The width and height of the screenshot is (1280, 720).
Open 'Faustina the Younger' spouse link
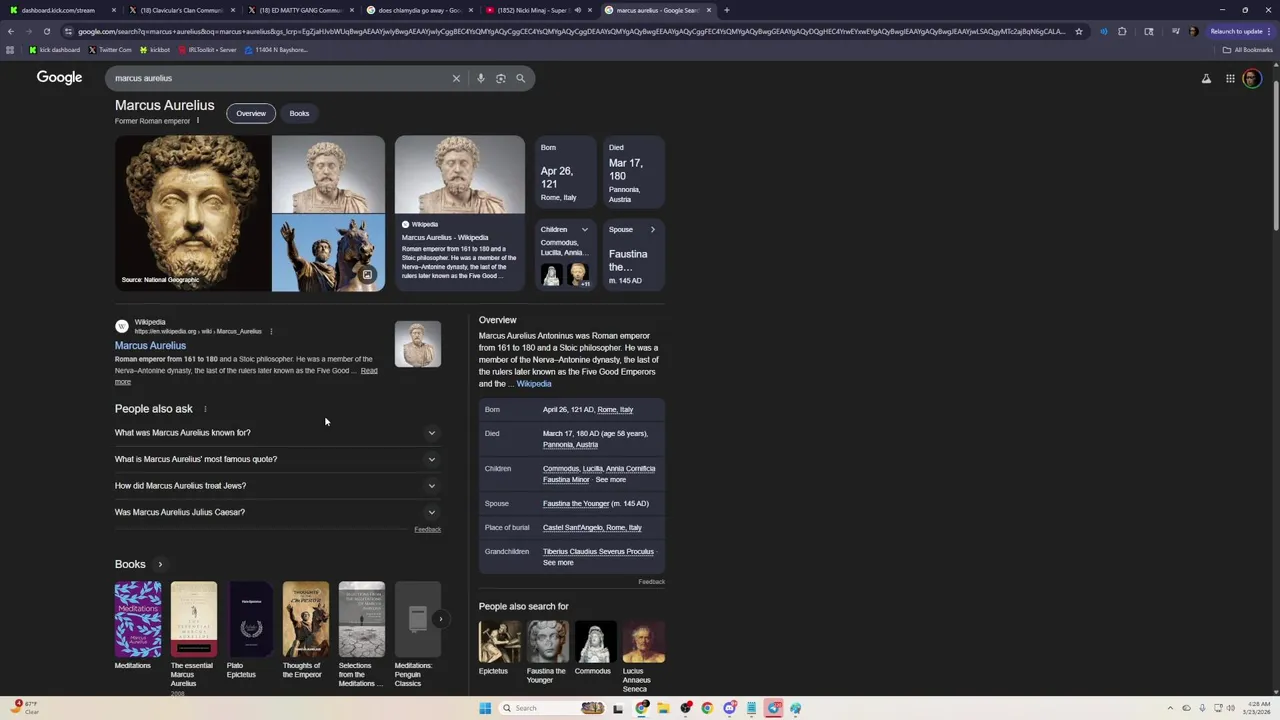[x=576, y=504]
